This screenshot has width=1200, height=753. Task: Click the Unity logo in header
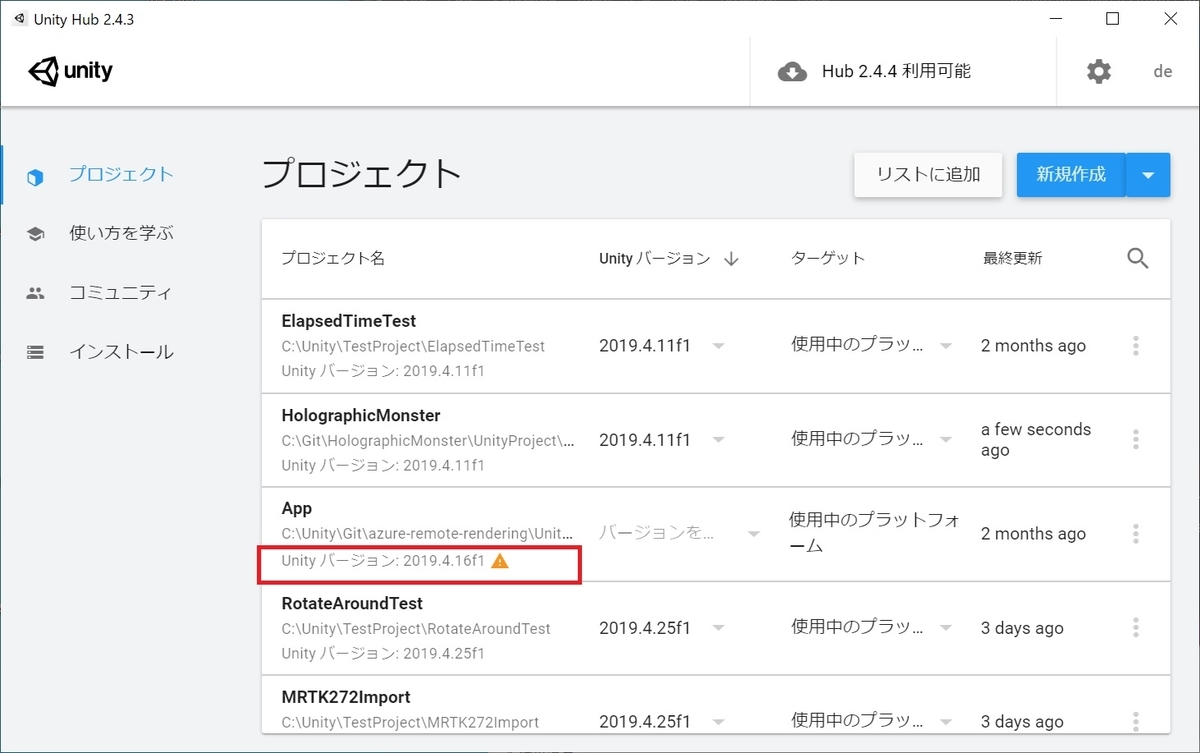[x=71, y=72]
